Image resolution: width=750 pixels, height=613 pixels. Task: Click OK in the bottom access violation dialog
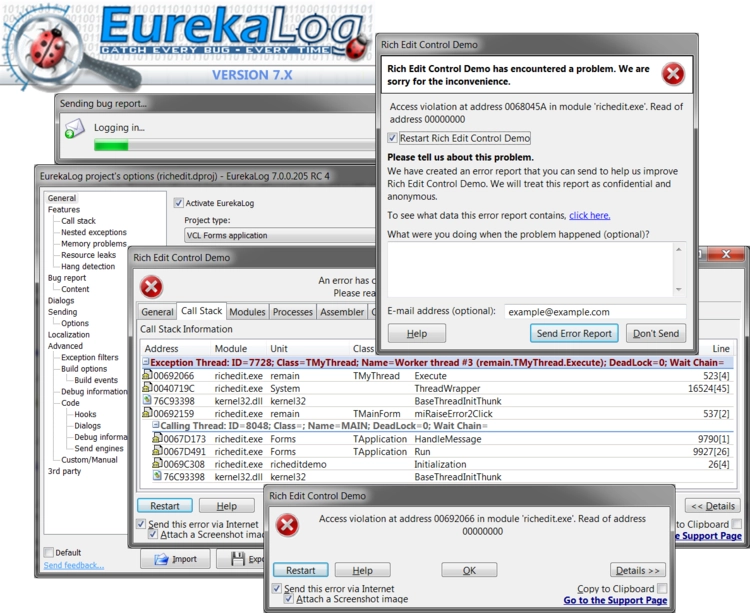[x=469, y=570]
